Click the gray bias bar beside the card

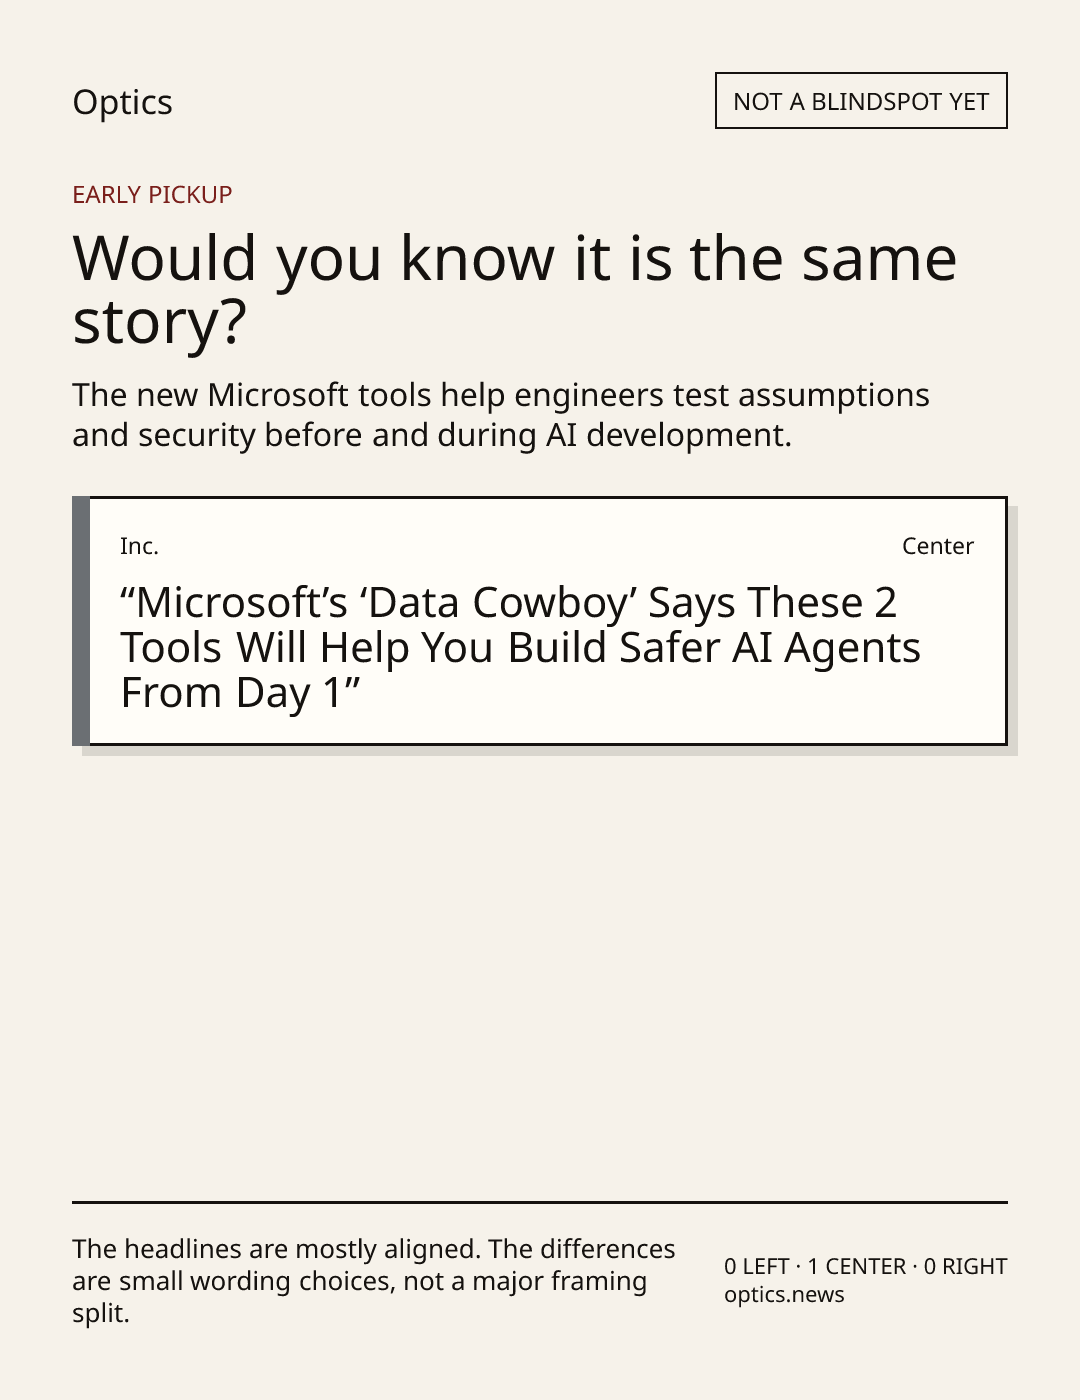point(81,621)
